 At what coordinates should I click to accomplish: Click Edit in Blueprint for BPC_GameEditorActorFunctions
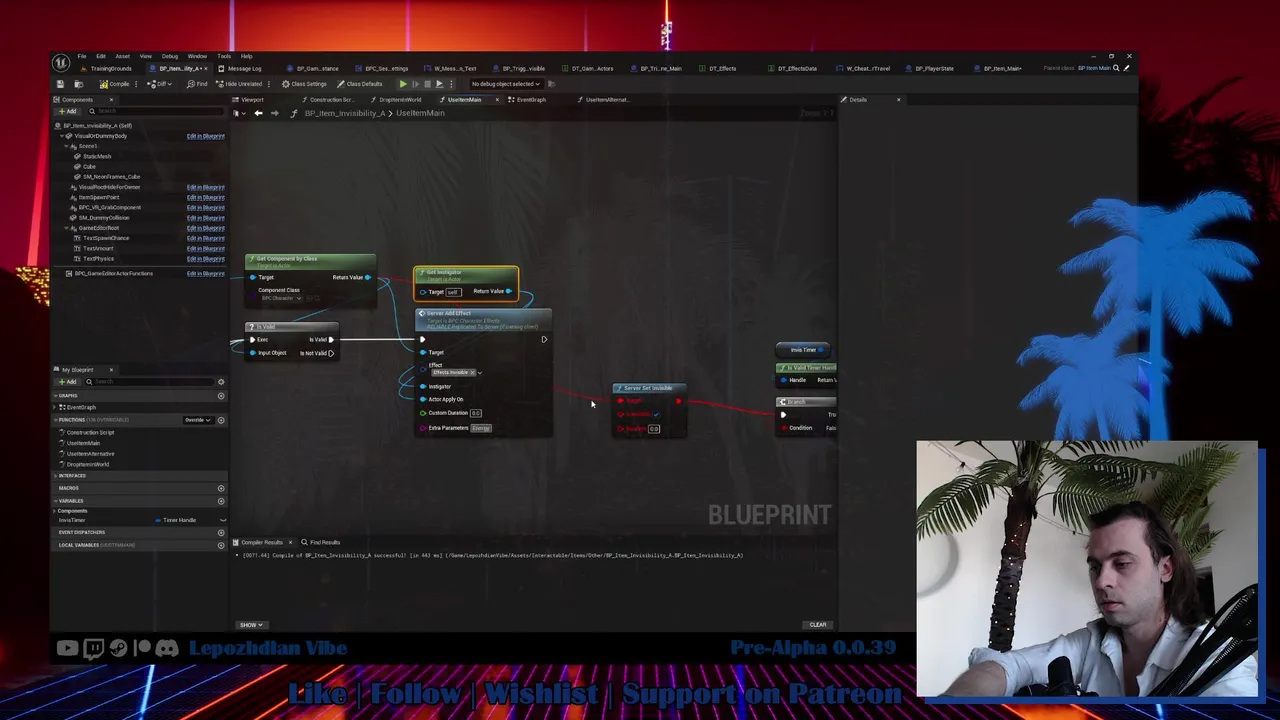pos(205,273)
